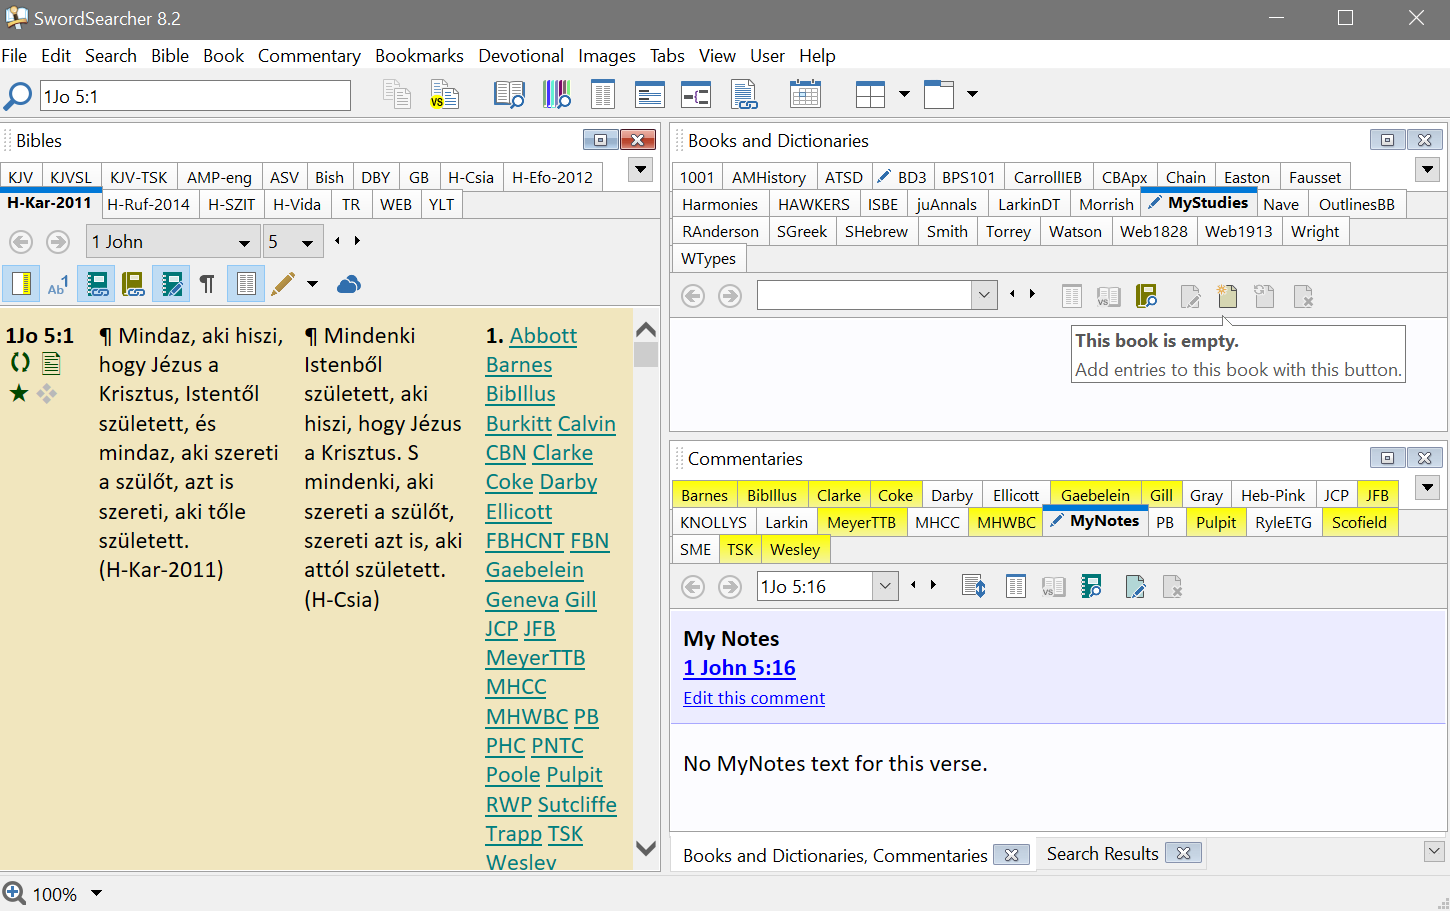Open the empty entry dropdown in Books panel
1450x911 pixels.
(985, 295)
